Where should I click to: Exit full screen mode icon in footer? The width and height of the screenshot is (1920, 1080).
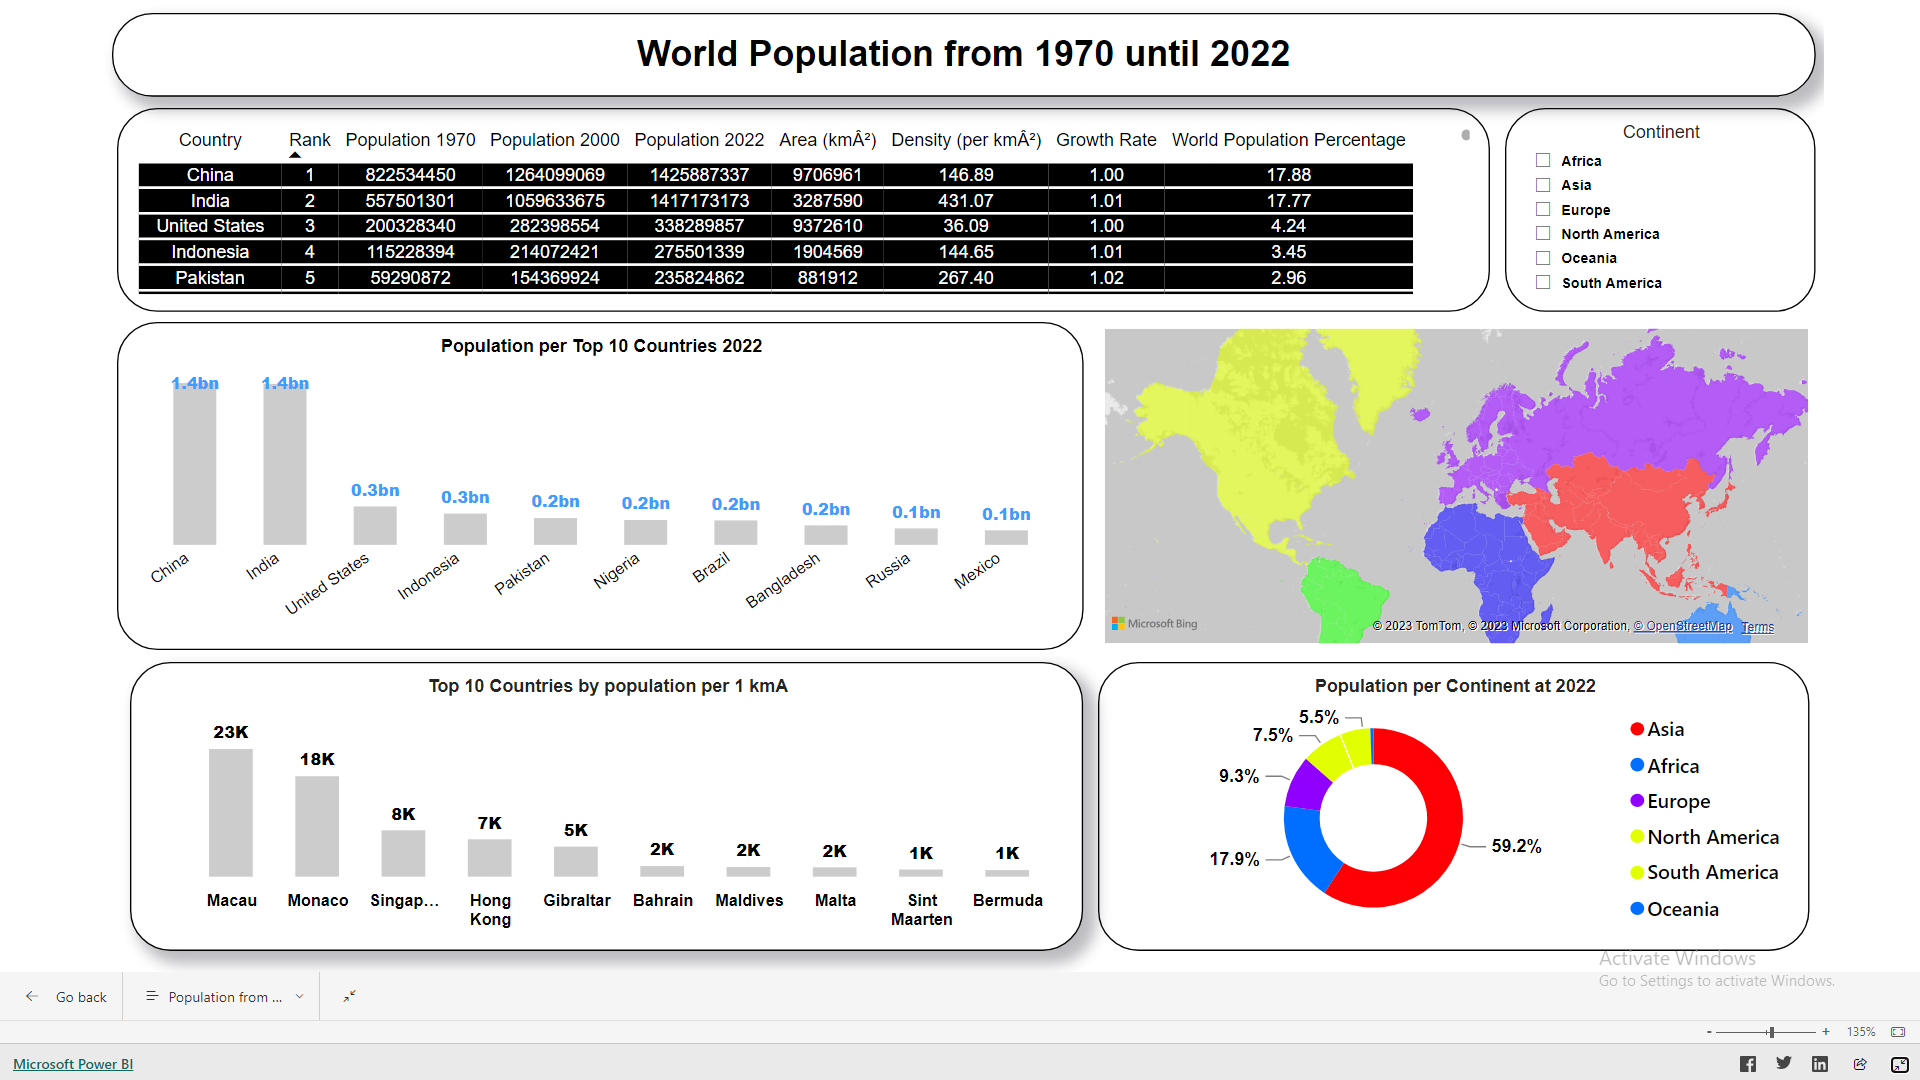point(1899,1065)
